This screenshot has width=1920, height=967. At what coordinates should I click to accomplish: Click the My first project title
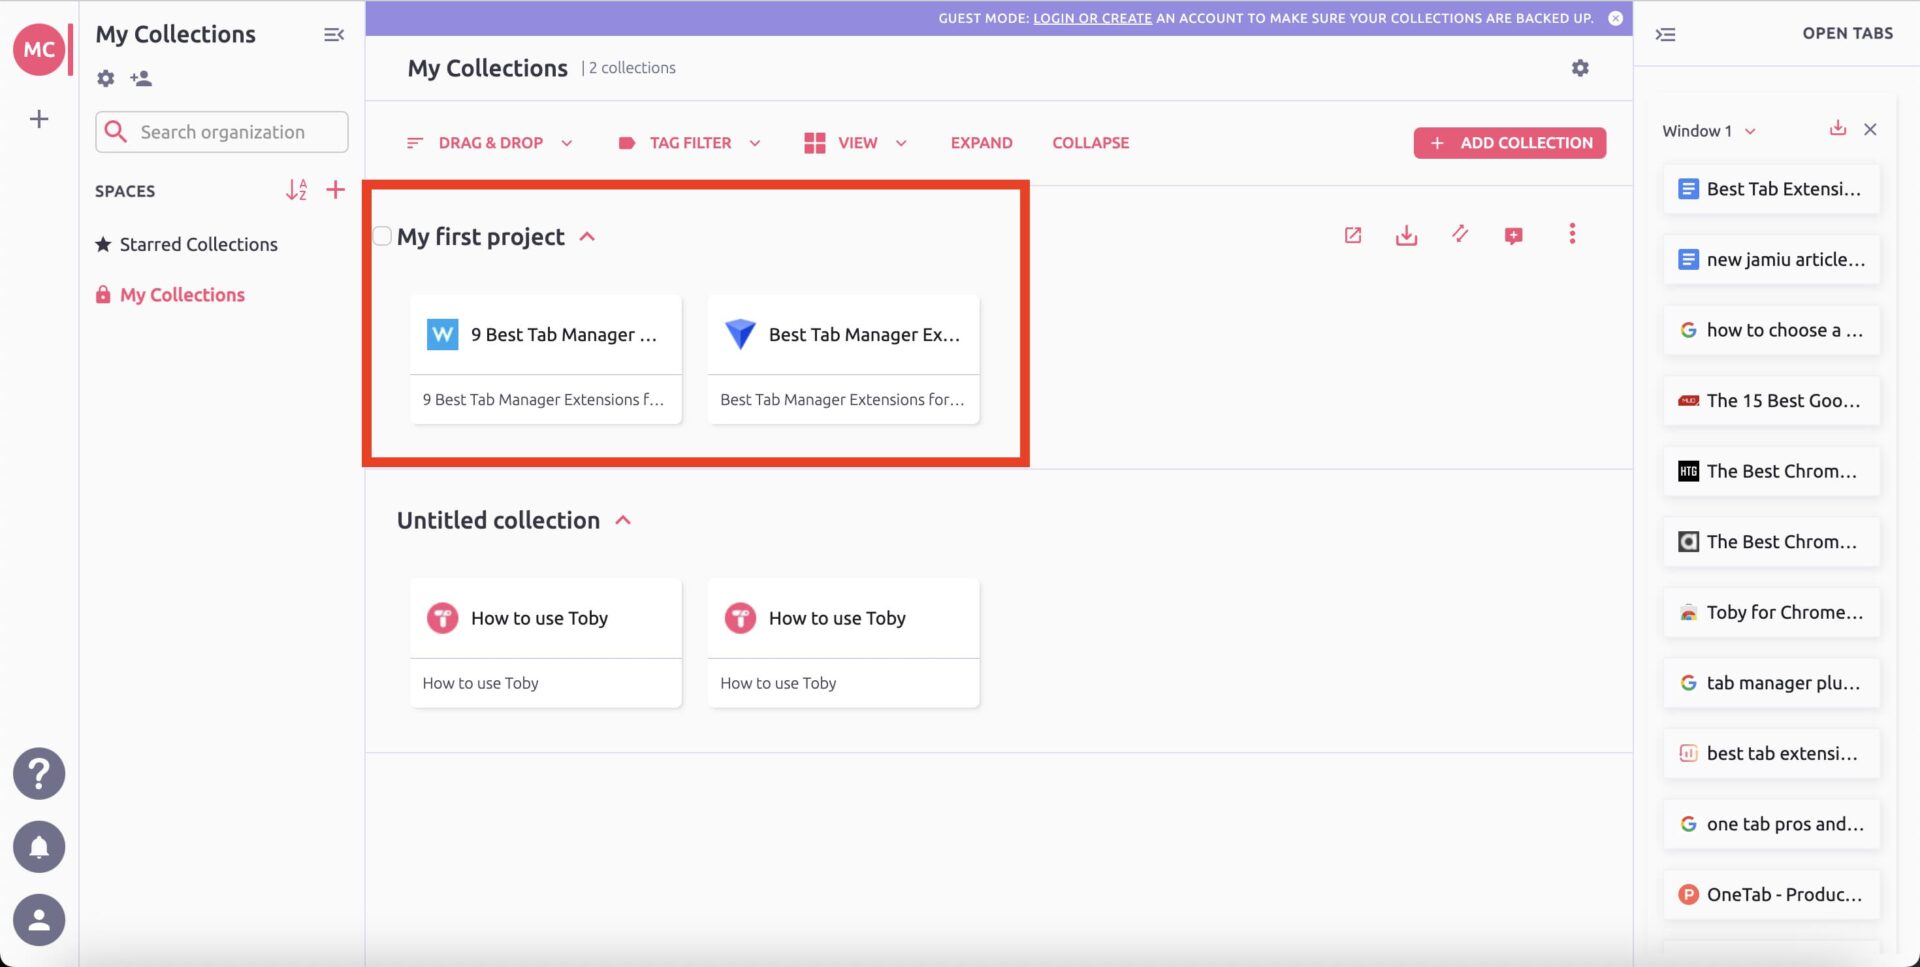(x=481, y=237)
